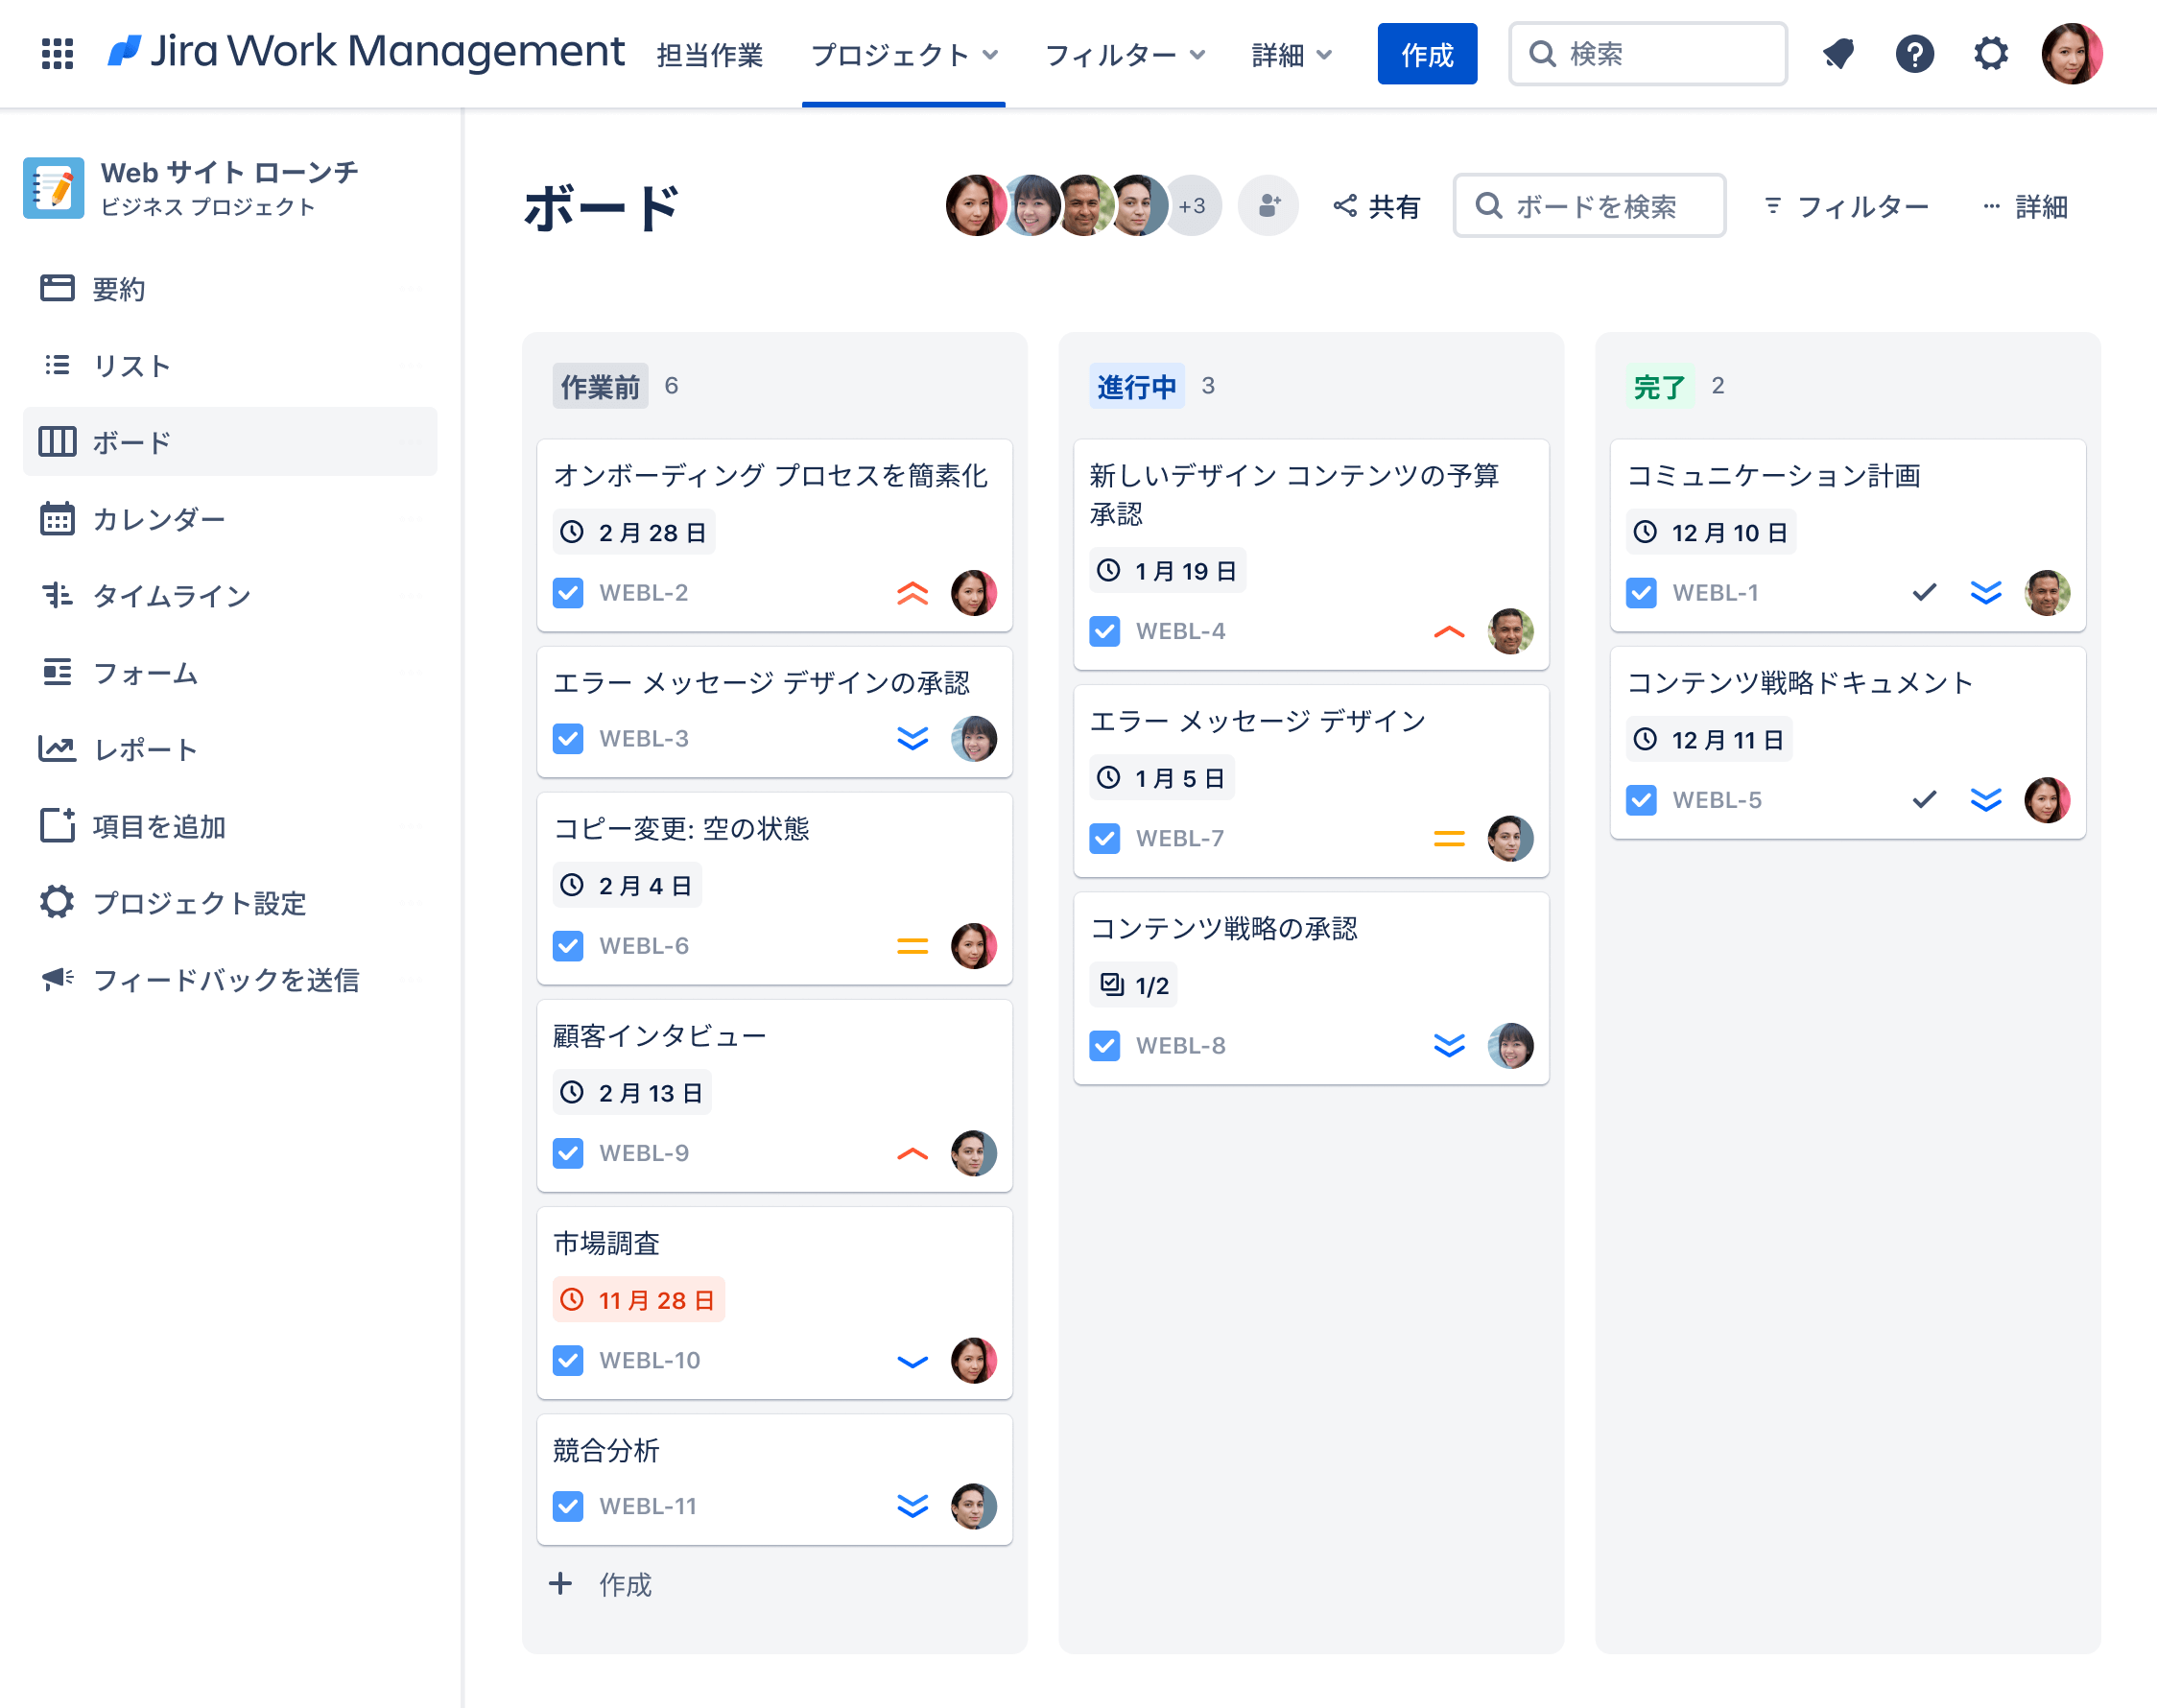Screen dimensions: 2157x1708
Task: Open カレンダー from the sidebar
Action: tap(158, 519)
